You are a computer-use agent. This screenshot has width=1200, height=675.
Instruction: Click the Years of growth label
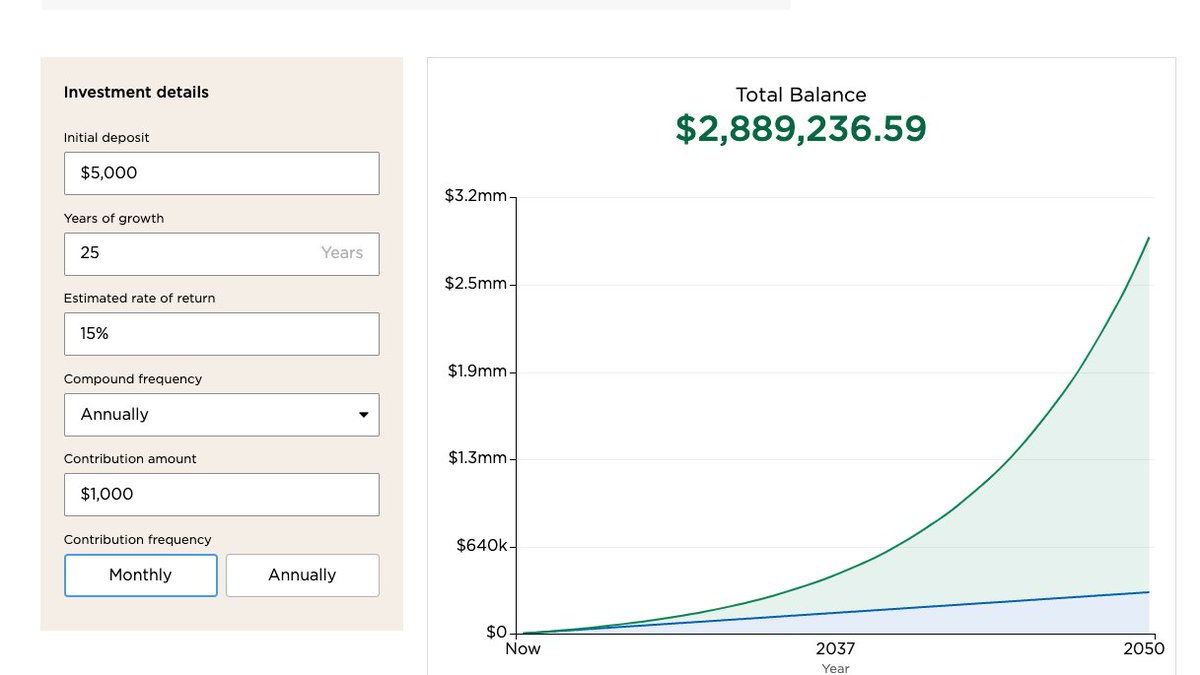tap(114, 218)
